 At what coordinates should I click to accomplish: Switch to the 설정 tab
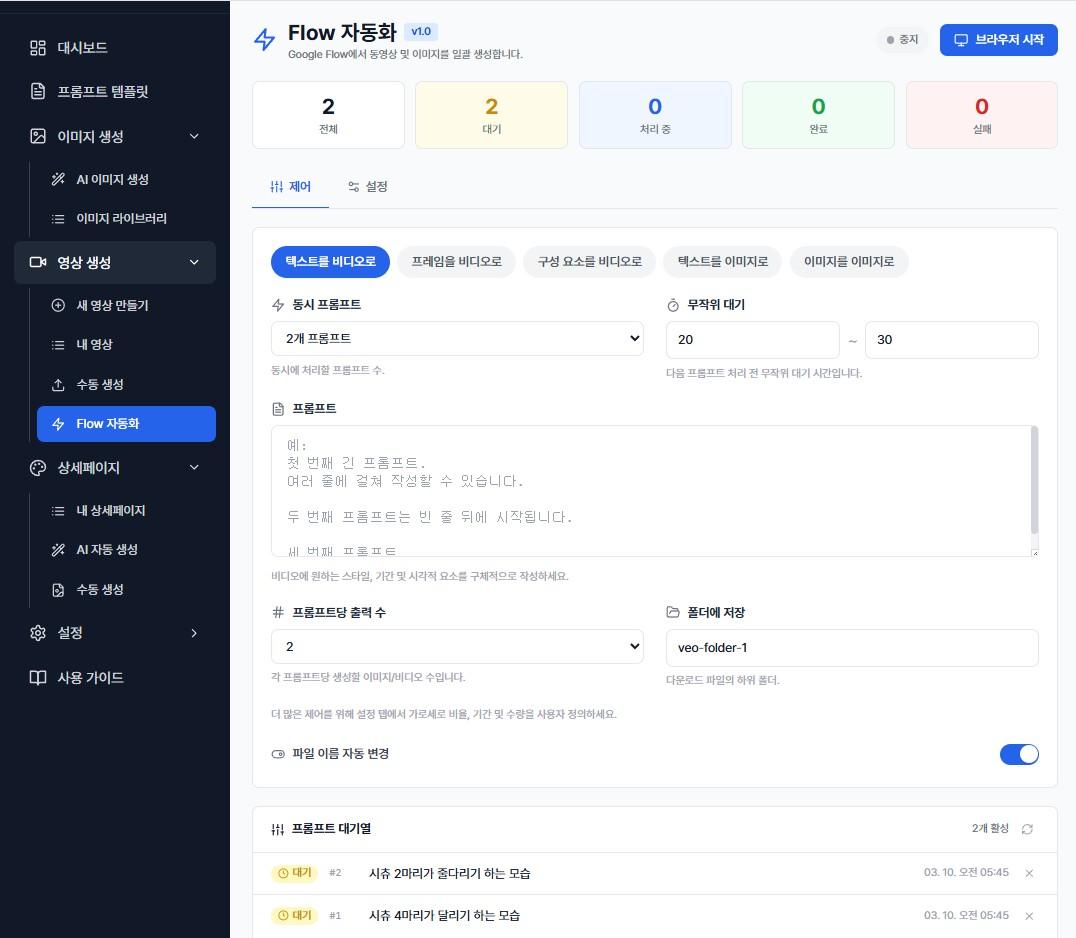coord(368,187)
